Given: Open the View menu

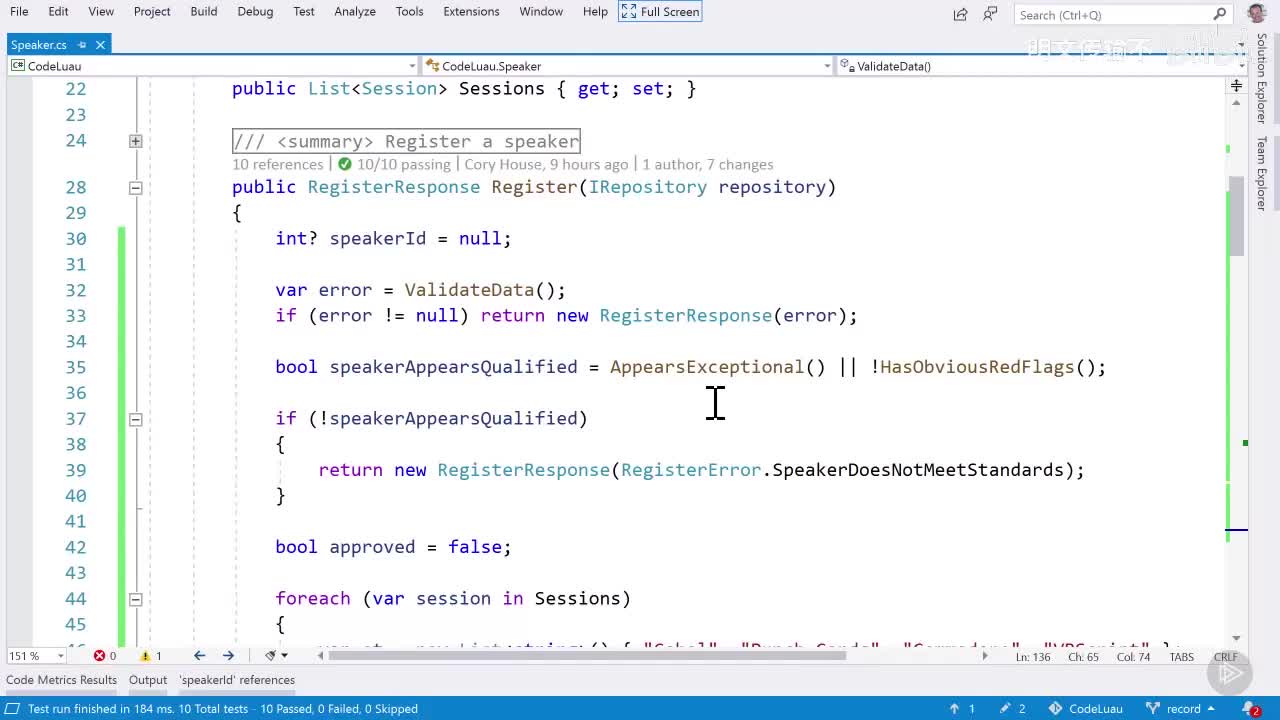Looking at the screenshot, I should tap(101, 11).
